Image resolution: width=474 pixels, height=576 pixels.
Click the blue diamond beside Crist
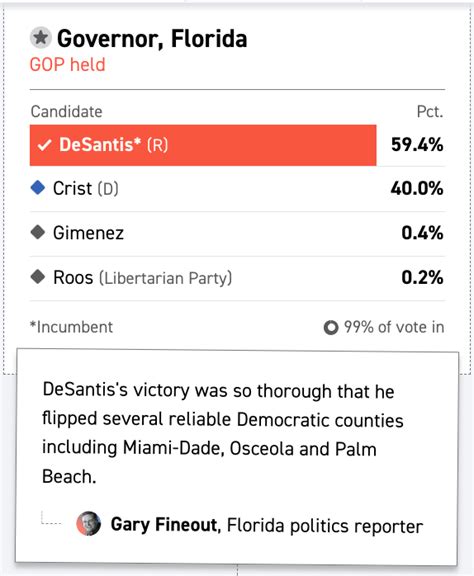pyautogui.click(x=37, y=188)
